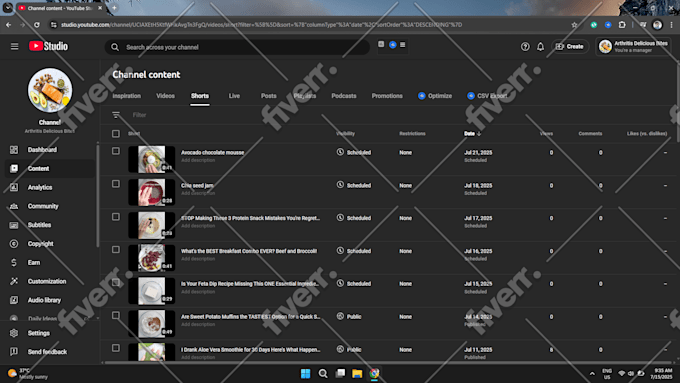Click the Create button
680x383 pixels.
[x=569, y=46]
